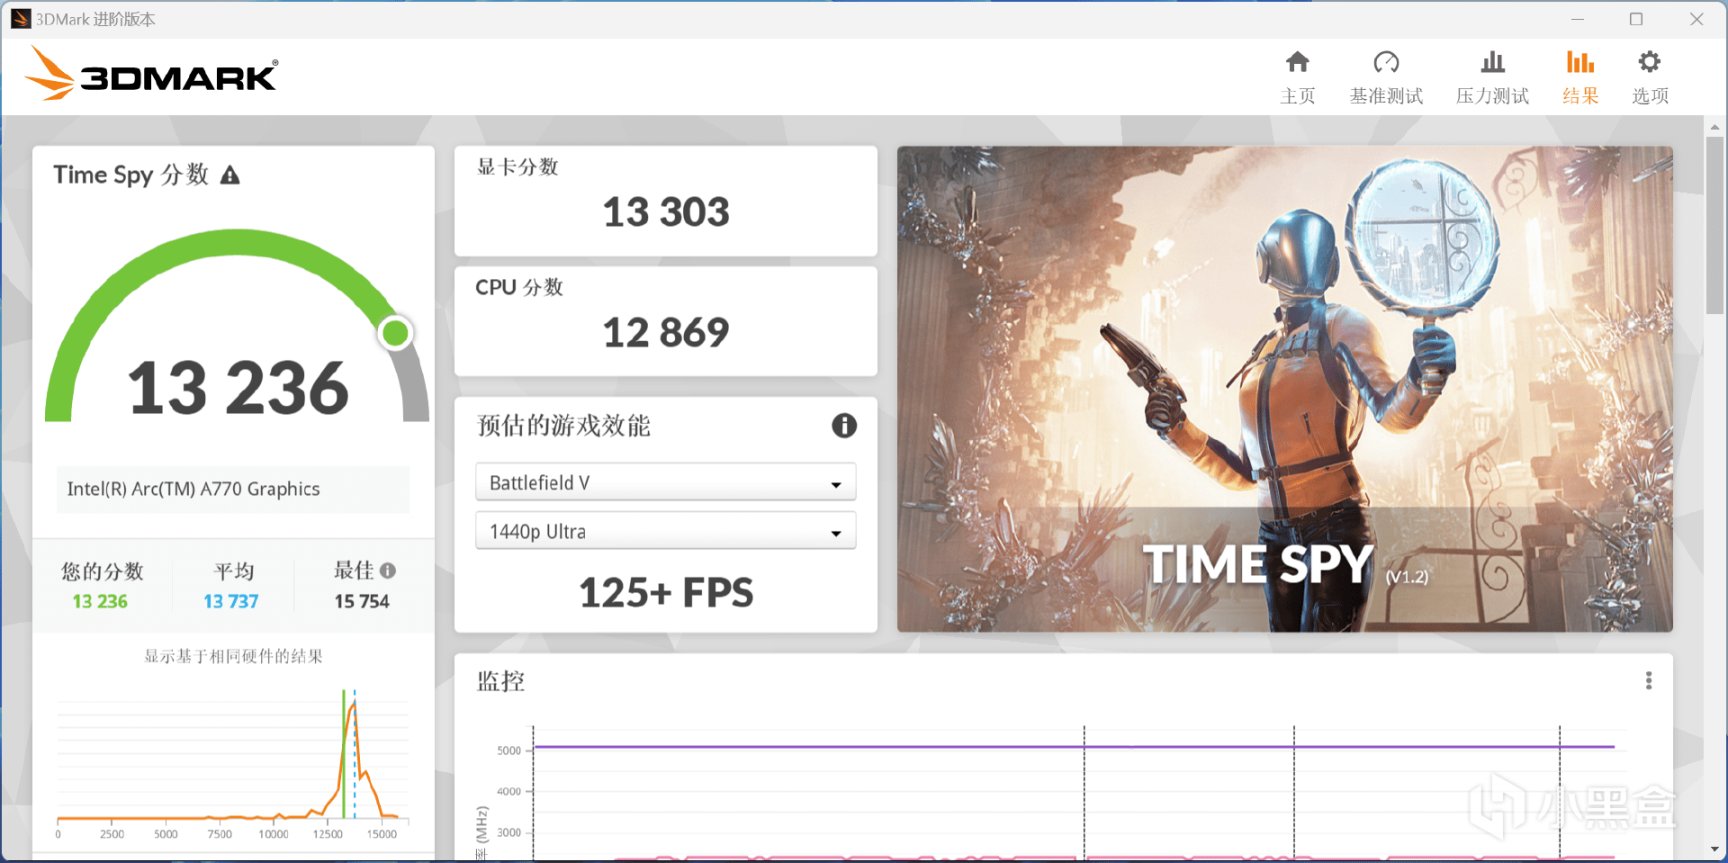Minimize the 3DMark window

point(1577,19)
